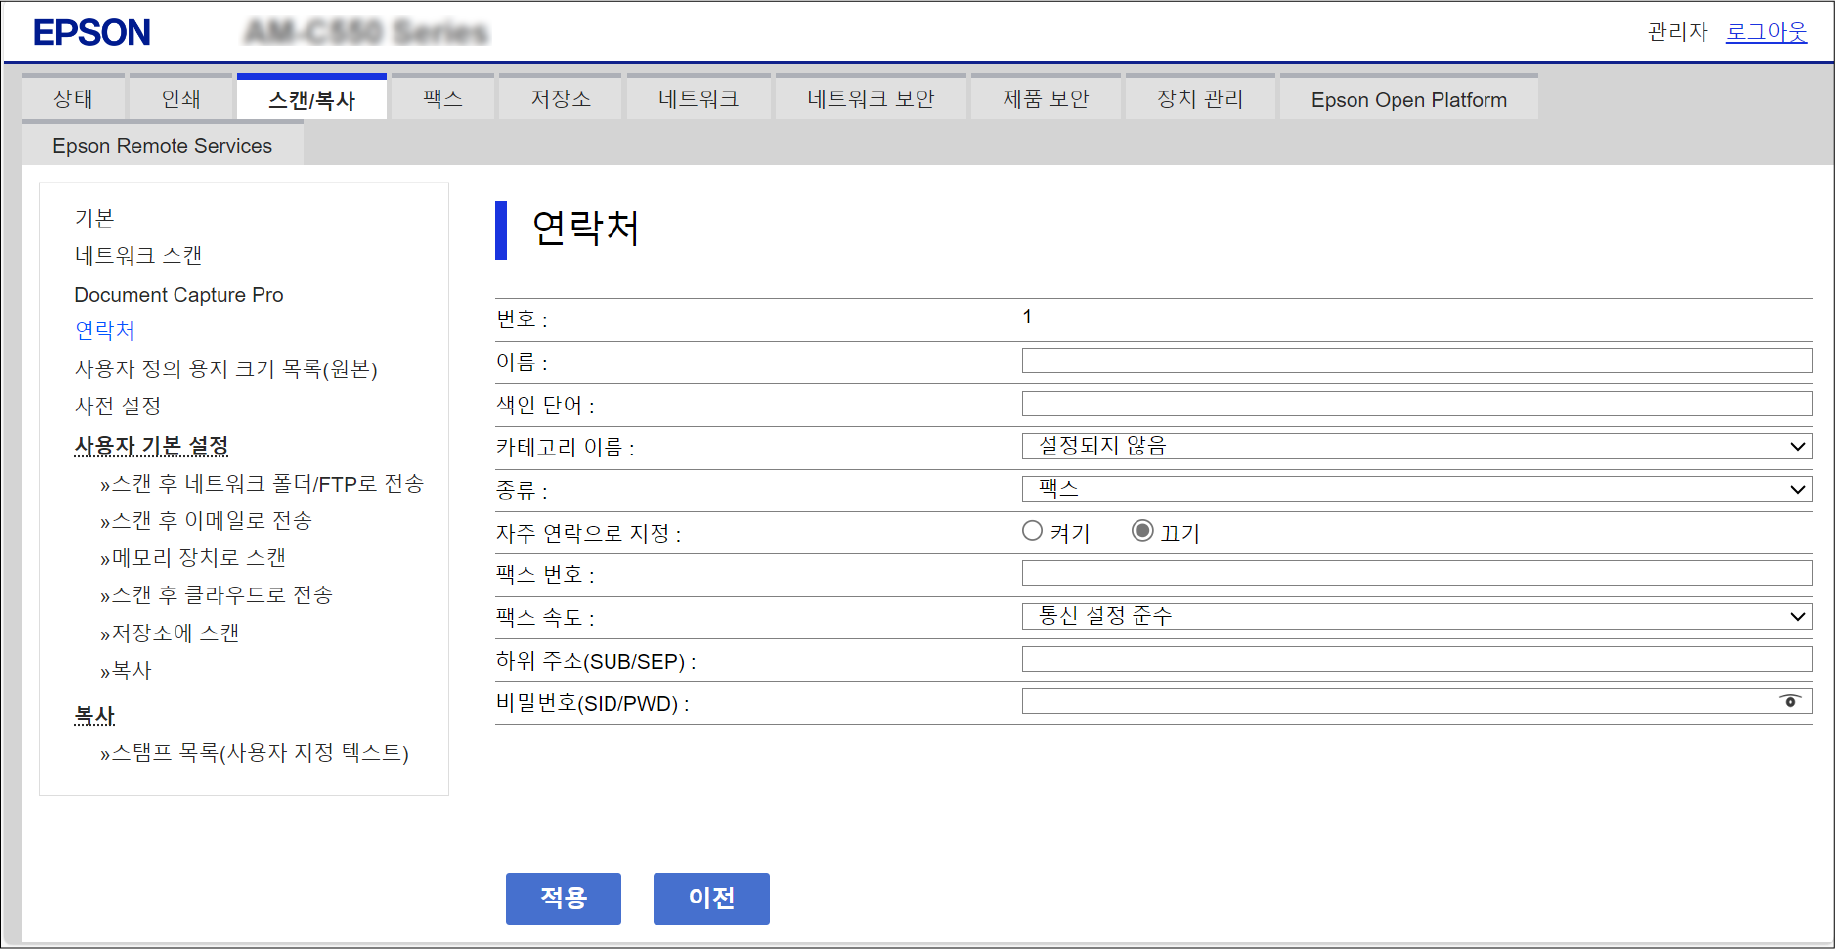This screenshot has height=949, width=1835.
Task: Open the 팩스 속도 dropdown
Action: coord(1416,616)
